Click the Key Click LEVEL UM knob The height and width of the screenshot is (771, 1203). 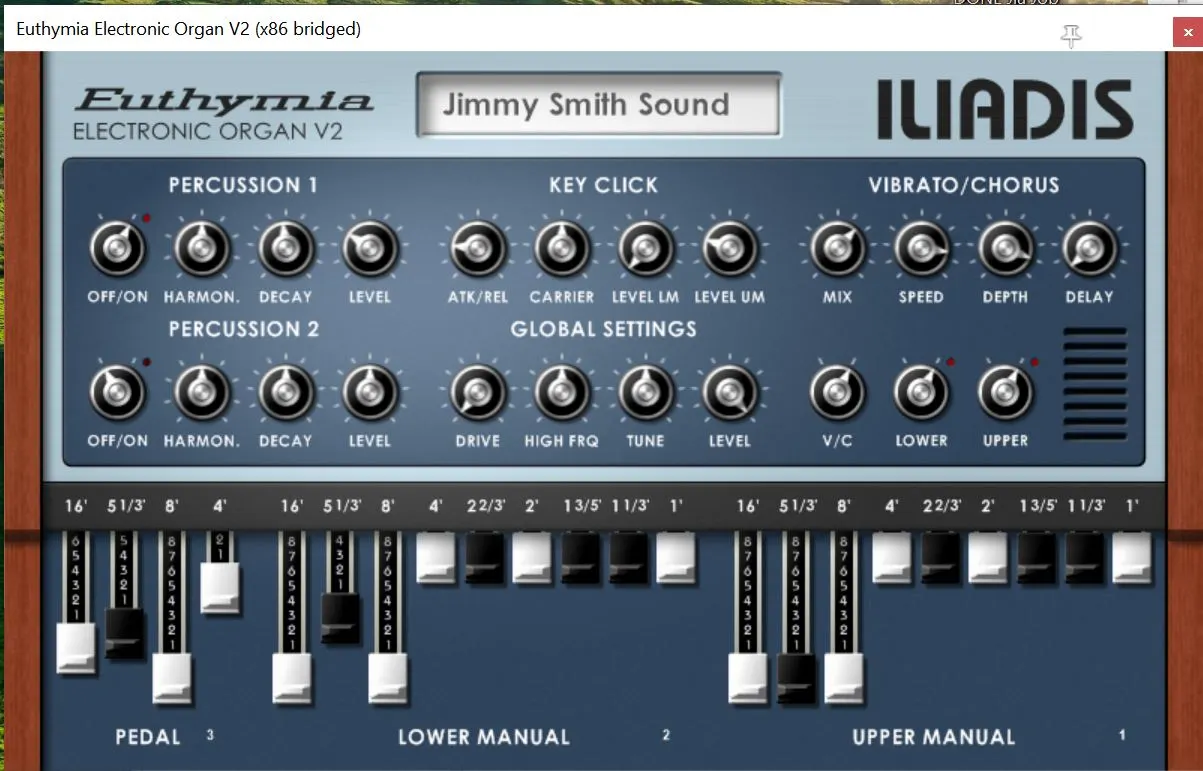(x=729, y=248)
